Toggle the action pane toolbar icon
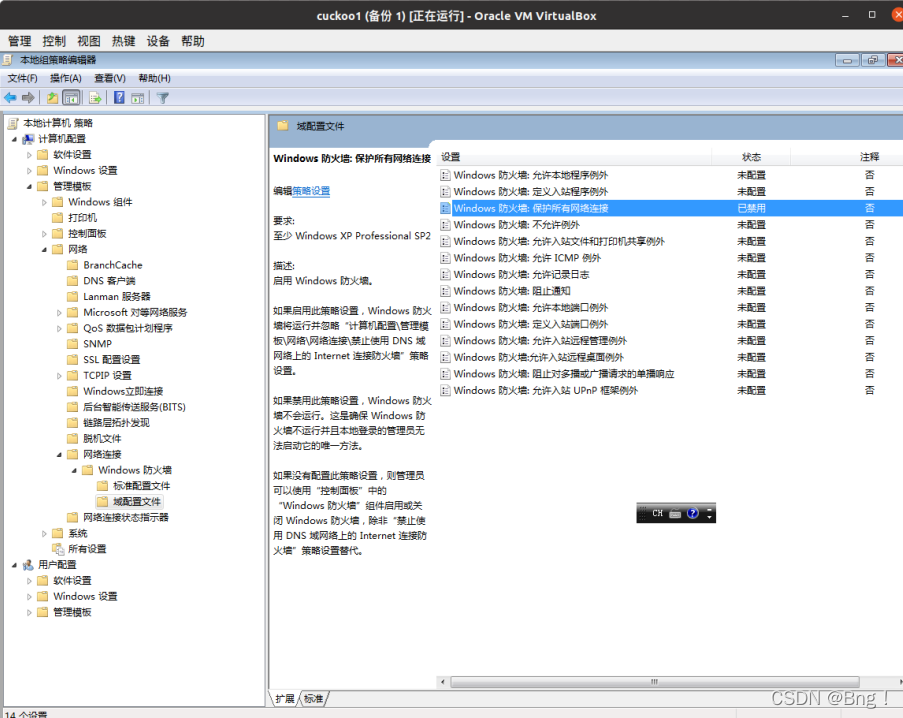Viewport: 903px width, 718px height. (138, 98)
